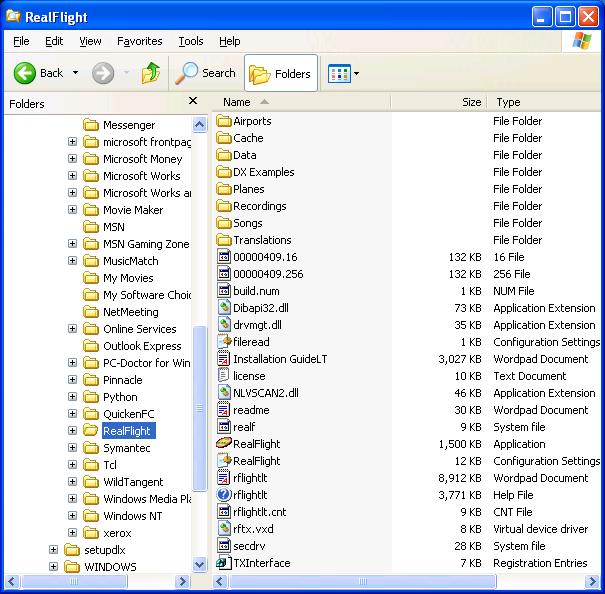Screen dimensions: 605x594
Task: Click right arrow of file list horizontal scrollbar
Action: (592, 581)
